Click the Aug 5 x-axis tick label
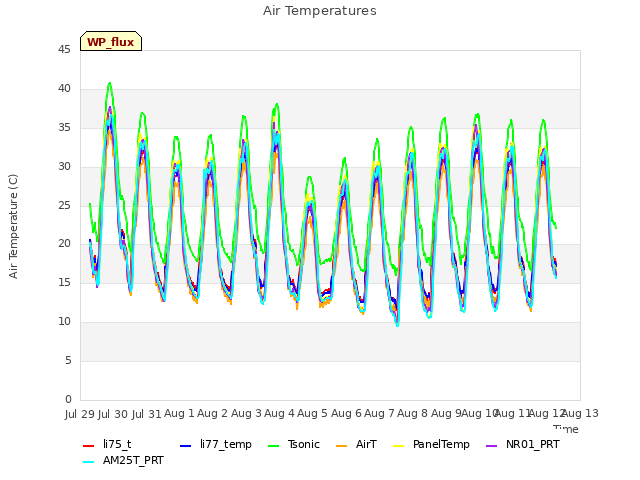 pyautogui.click(x=312, y=413)
